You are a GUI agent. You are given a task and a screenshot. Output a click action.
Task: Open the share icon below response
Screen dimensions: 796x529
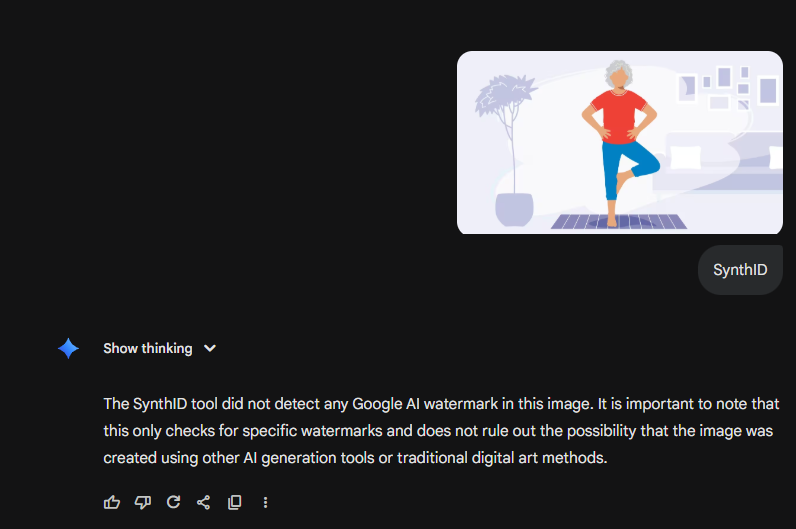pyautogui.click(x=203, y=502)
